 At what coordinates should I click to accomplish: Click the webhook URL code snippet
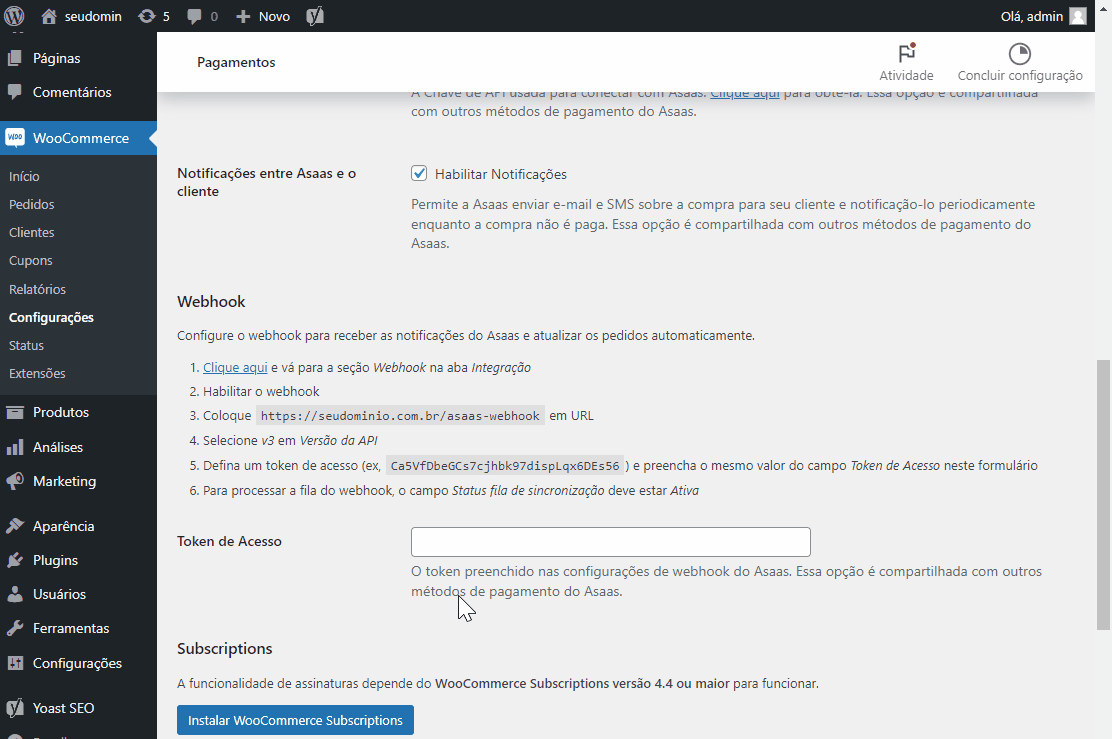point(400,416)
